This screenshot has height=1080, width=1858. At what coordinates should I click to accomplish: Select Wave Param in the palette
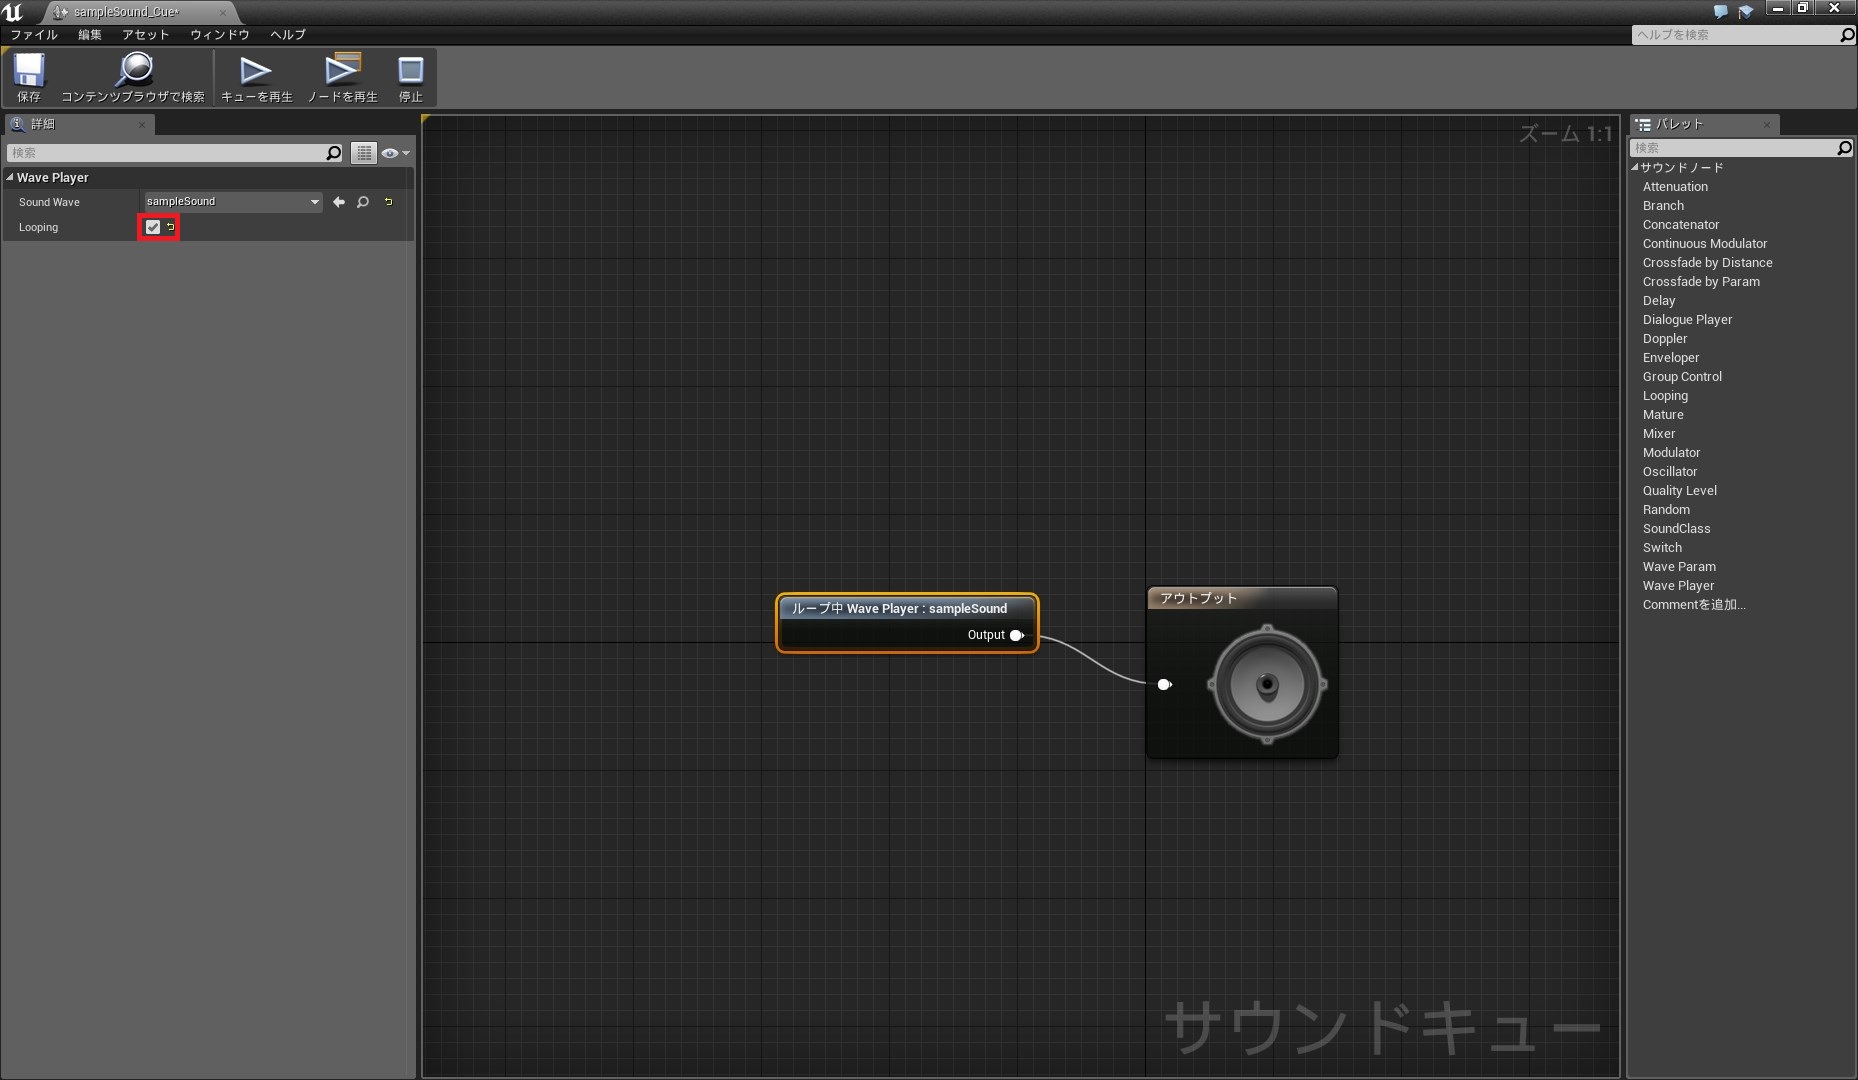[x=1679, y=567]
